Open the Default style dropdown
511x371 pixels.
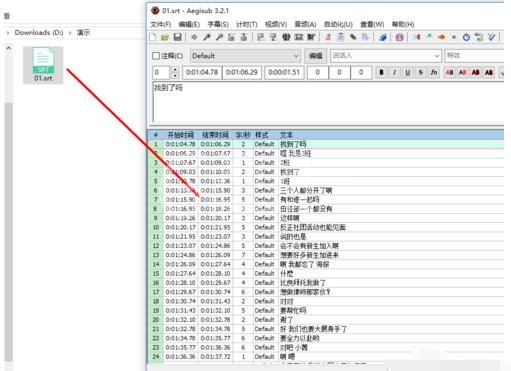tap(245, 56)
